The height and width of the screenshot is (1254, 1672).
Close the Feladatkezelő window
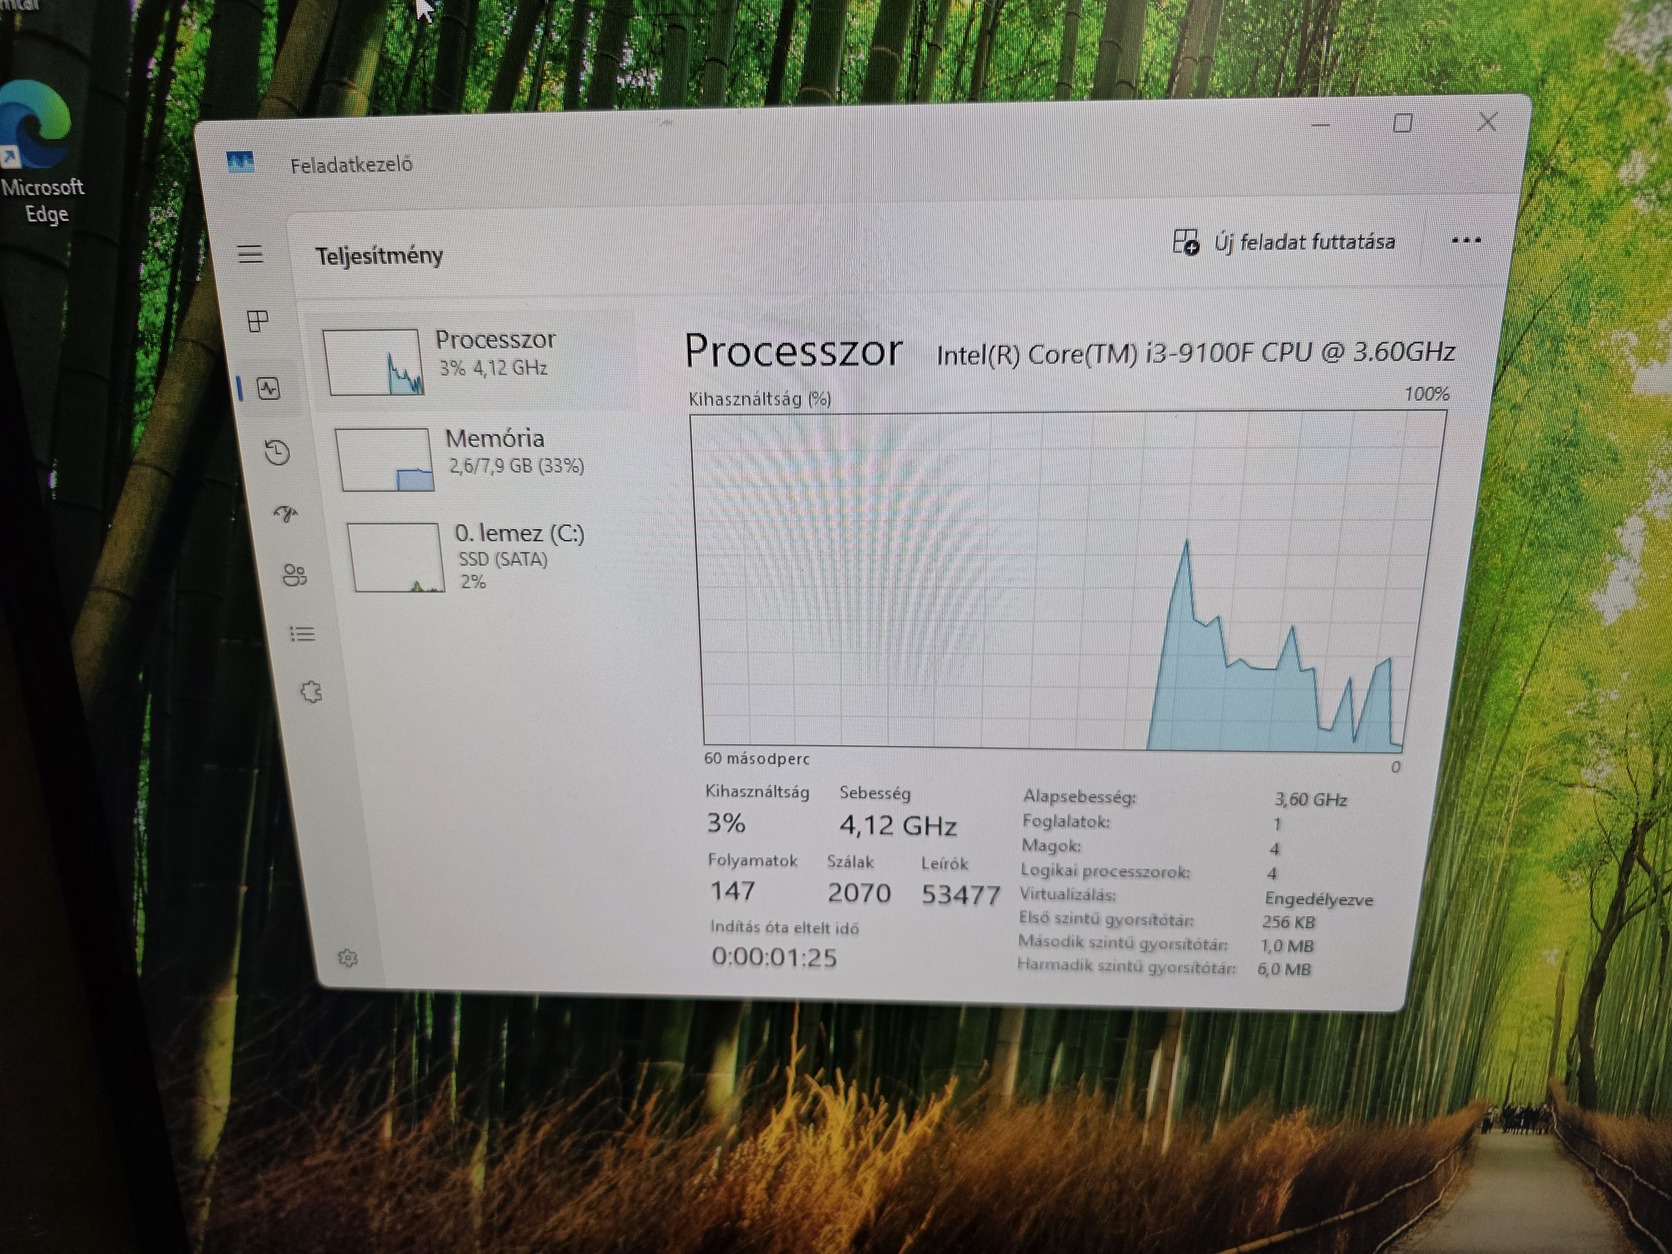tap(1488, 122)
